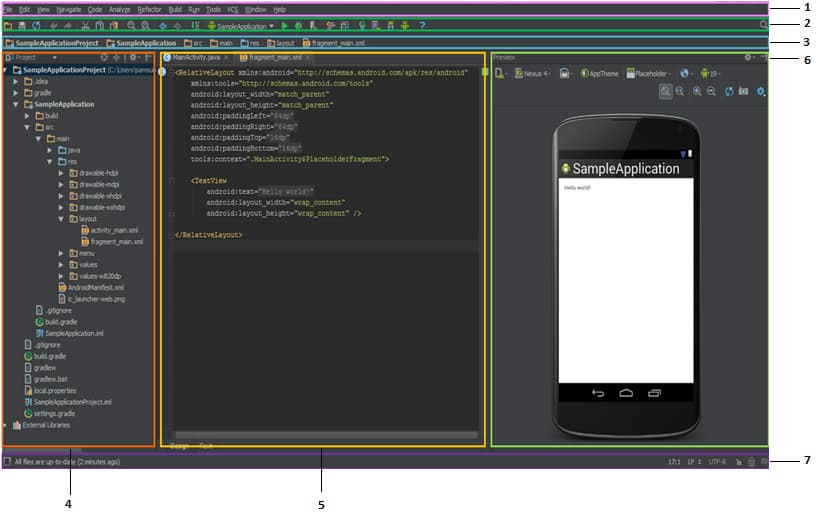Select ic_launcher-web.png in the project tree
Screen dimensions: 833x519
coord(92,300)
